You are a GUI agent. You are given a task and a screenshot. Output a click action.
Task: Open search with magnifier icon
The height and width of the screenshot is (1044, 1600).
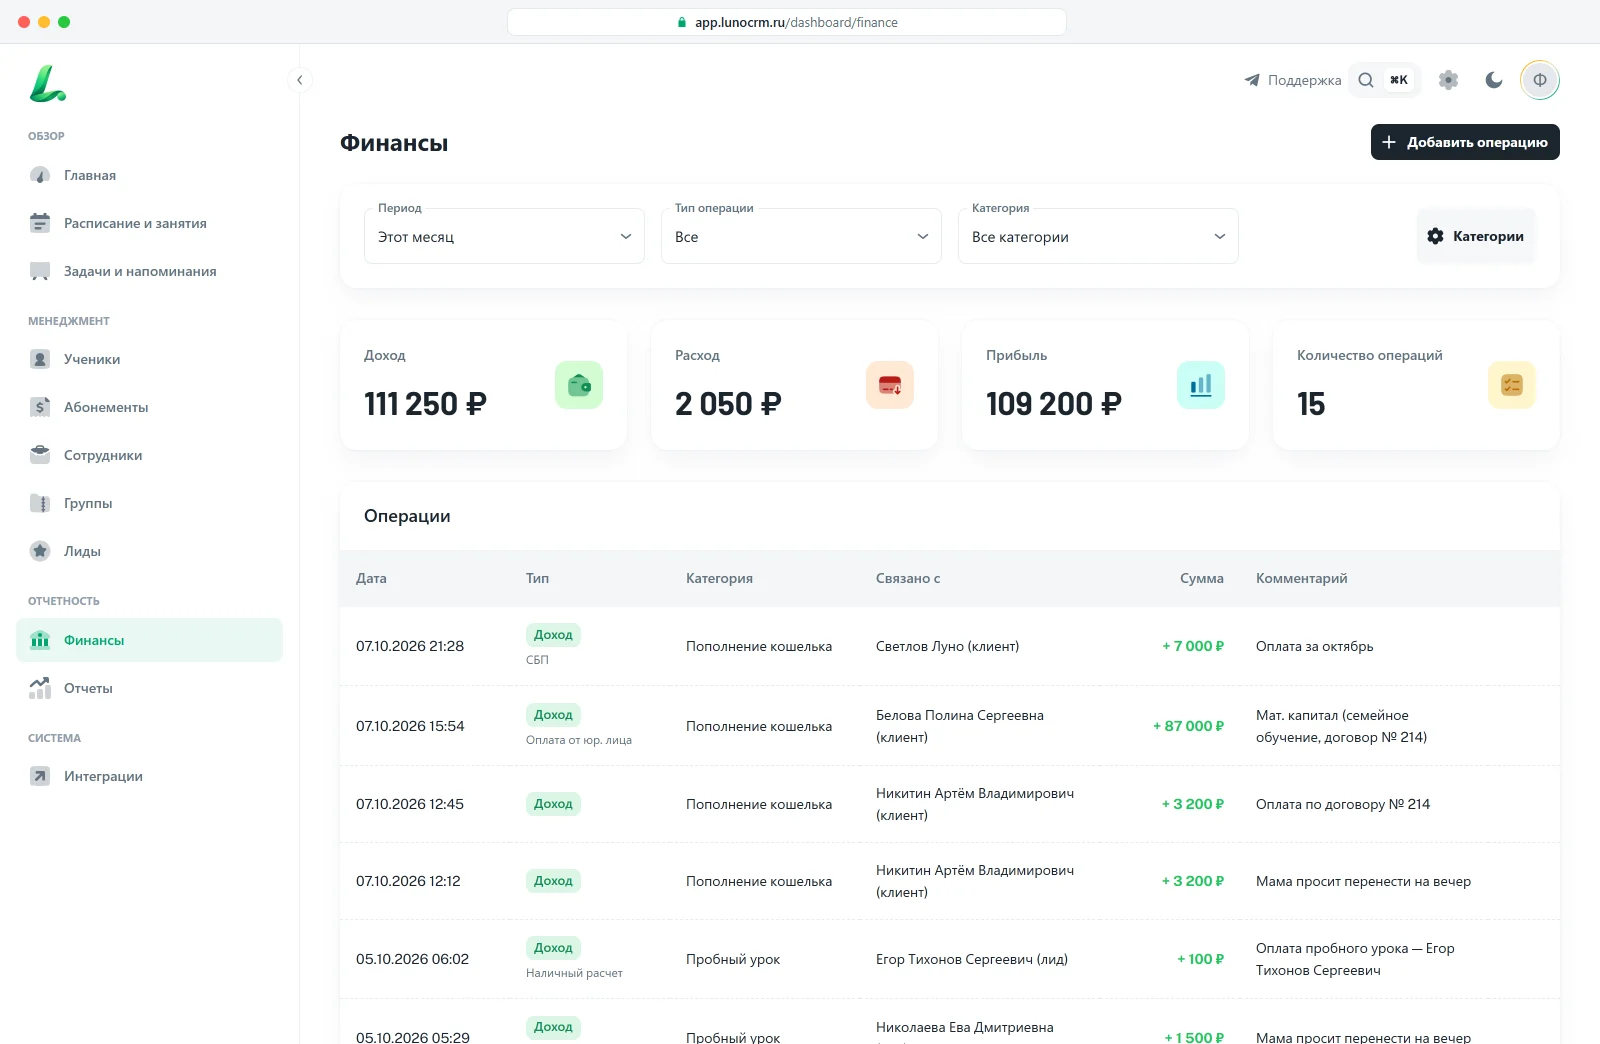click(x=1366, y=80)
